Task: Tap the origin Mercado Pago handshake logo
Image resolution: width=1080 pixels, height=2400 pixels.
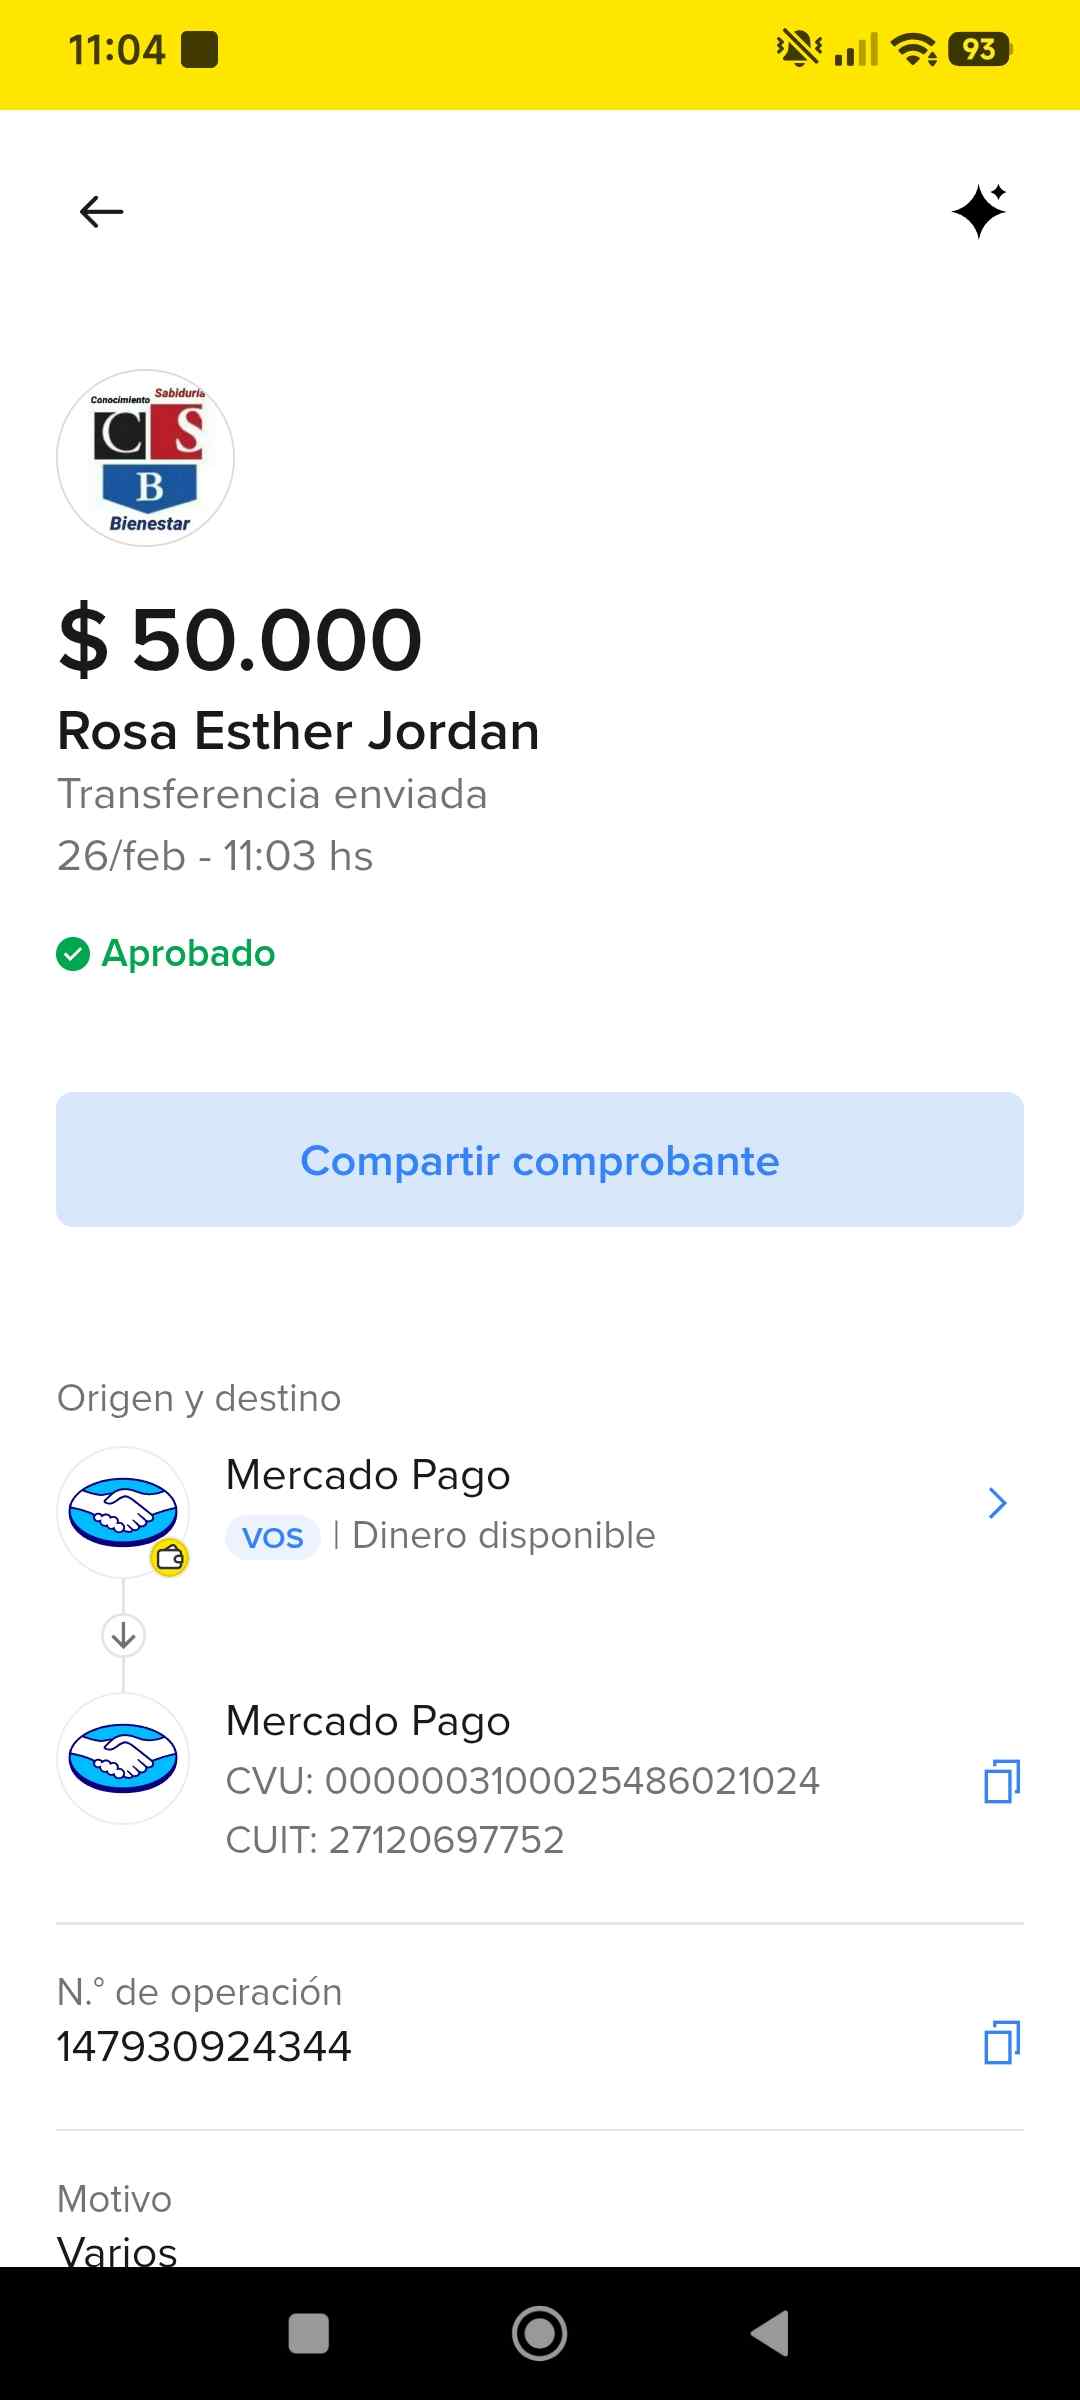Action: tap(123, 1512)
